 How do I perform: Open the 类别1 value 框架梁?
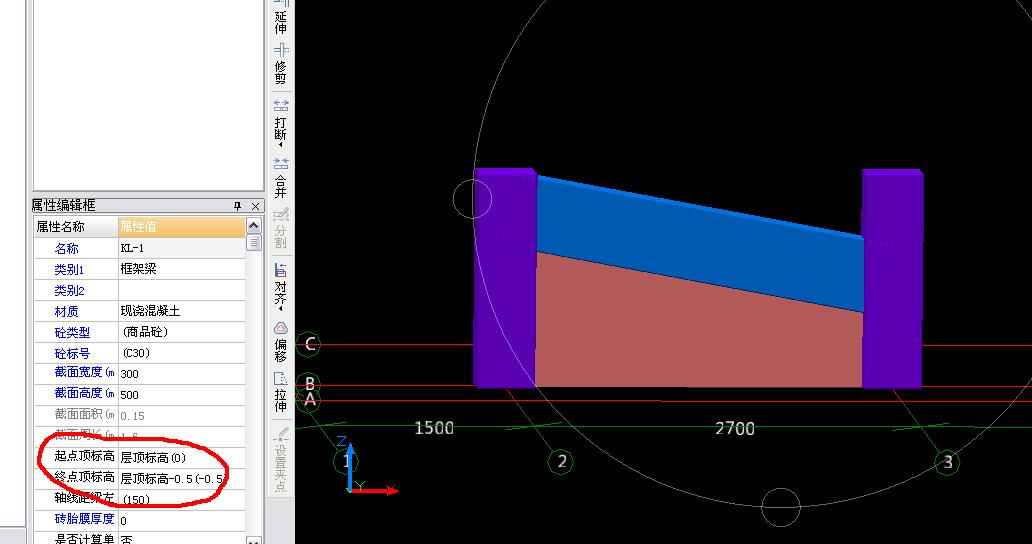pyautogui.click(x=182, y=269)
